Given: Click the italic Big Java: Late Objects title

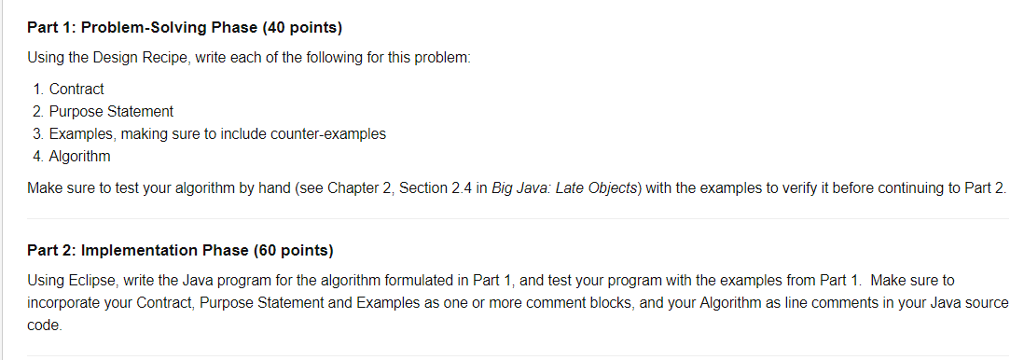Looking at the screenshot, I should (x=564, y=189).
